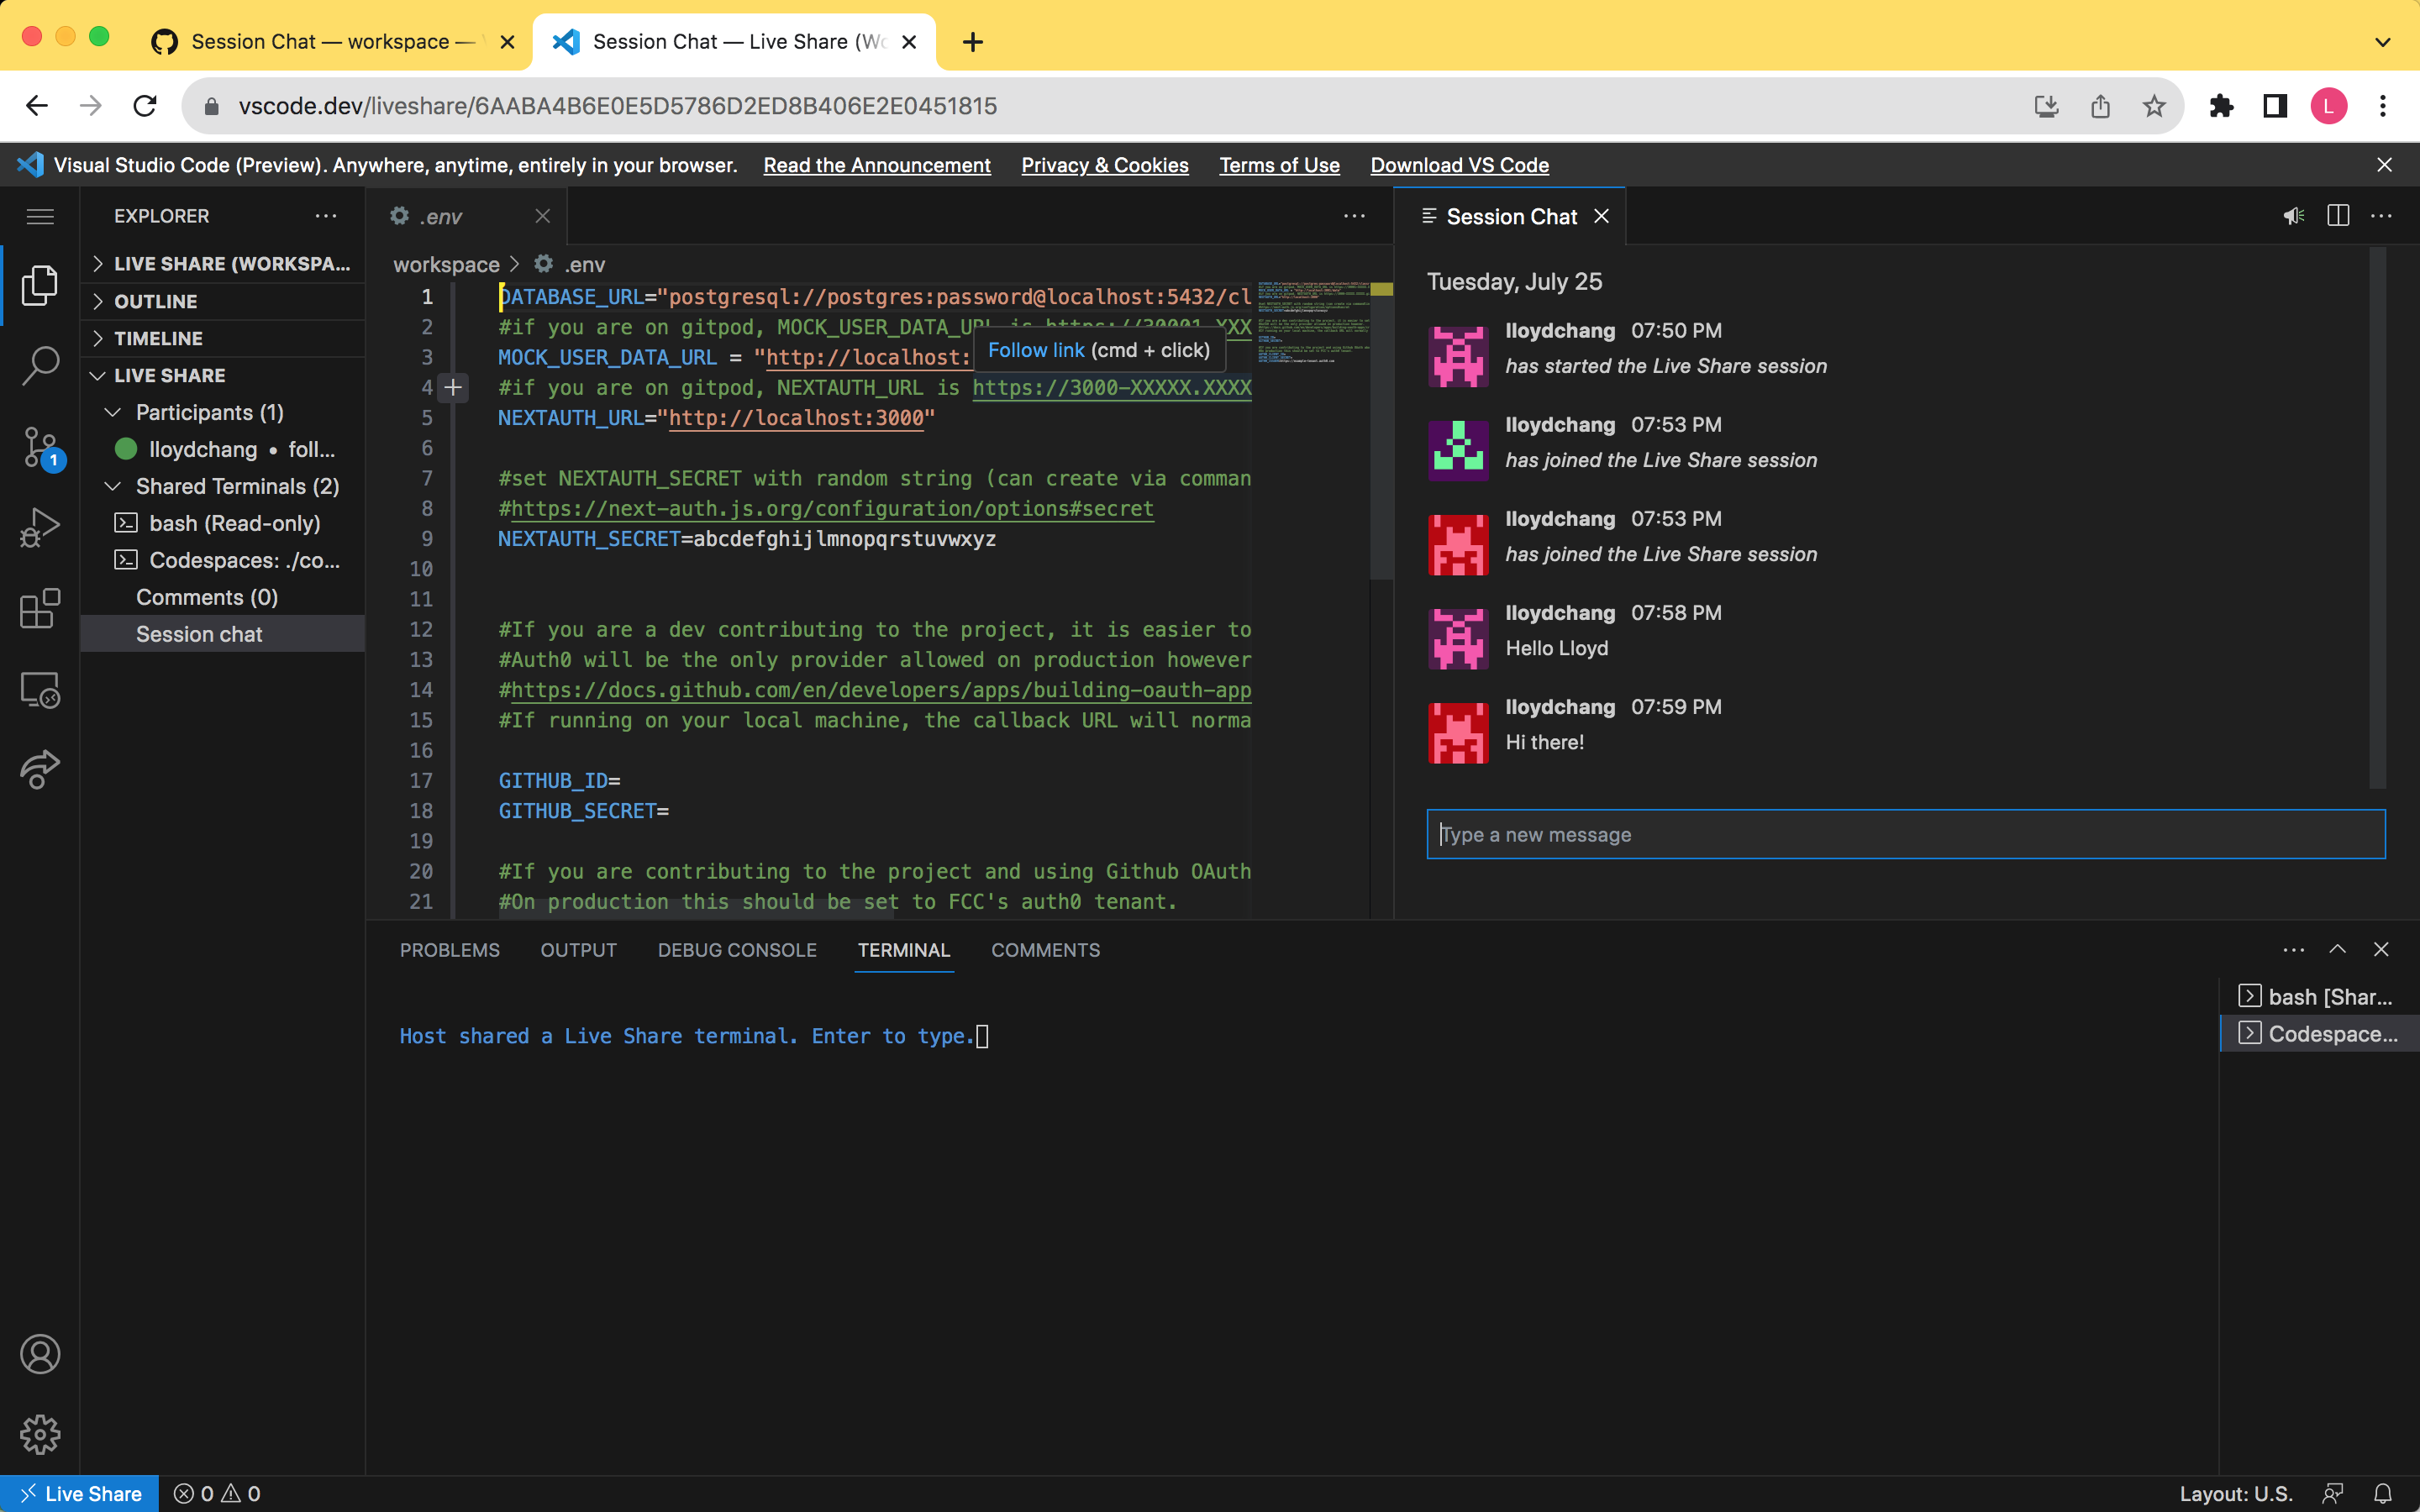
Task: Split the Session Chat editor
Action: pyautogui.click(x=2338, y=216)
